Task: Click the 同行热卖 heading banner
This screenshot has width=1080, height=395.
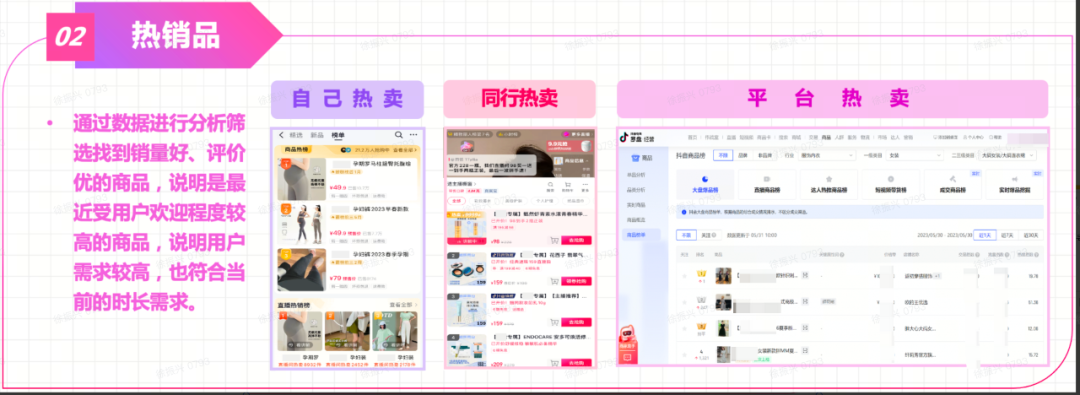Action: point(519,99)
